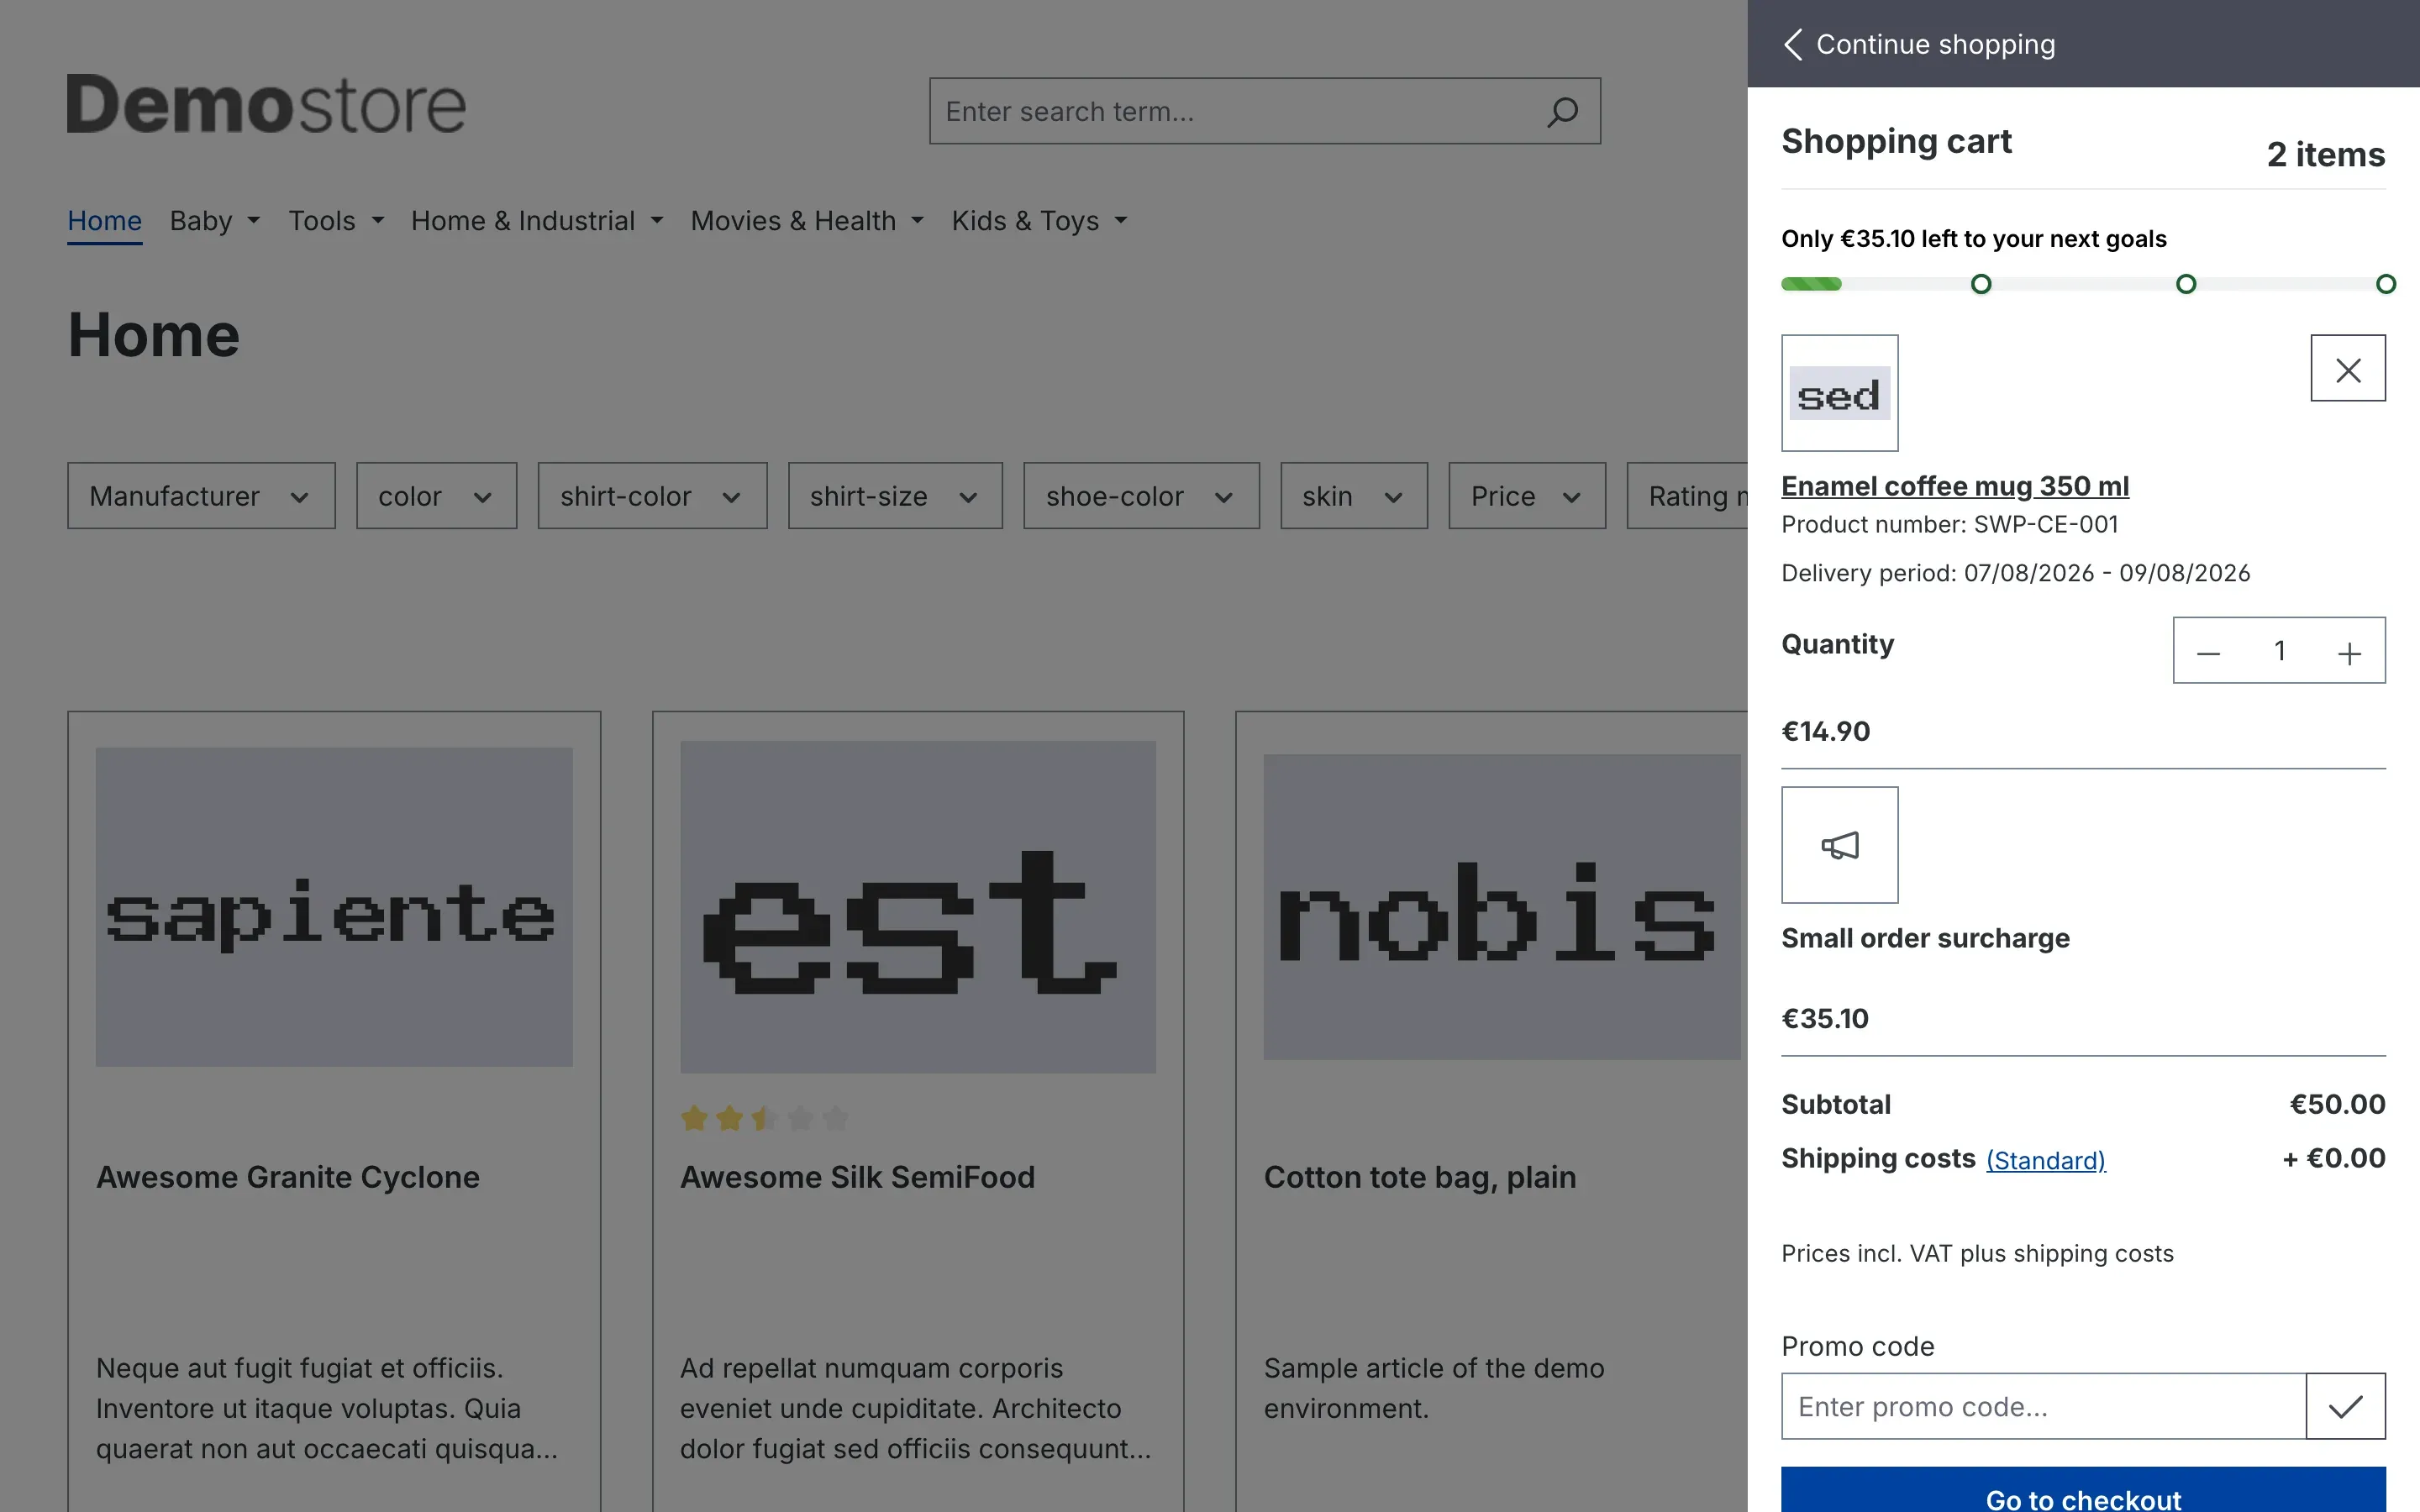Open the shoe-color filter dropdown
This screenshot has height=1512, width=2420.
(x=1141, y=496)
